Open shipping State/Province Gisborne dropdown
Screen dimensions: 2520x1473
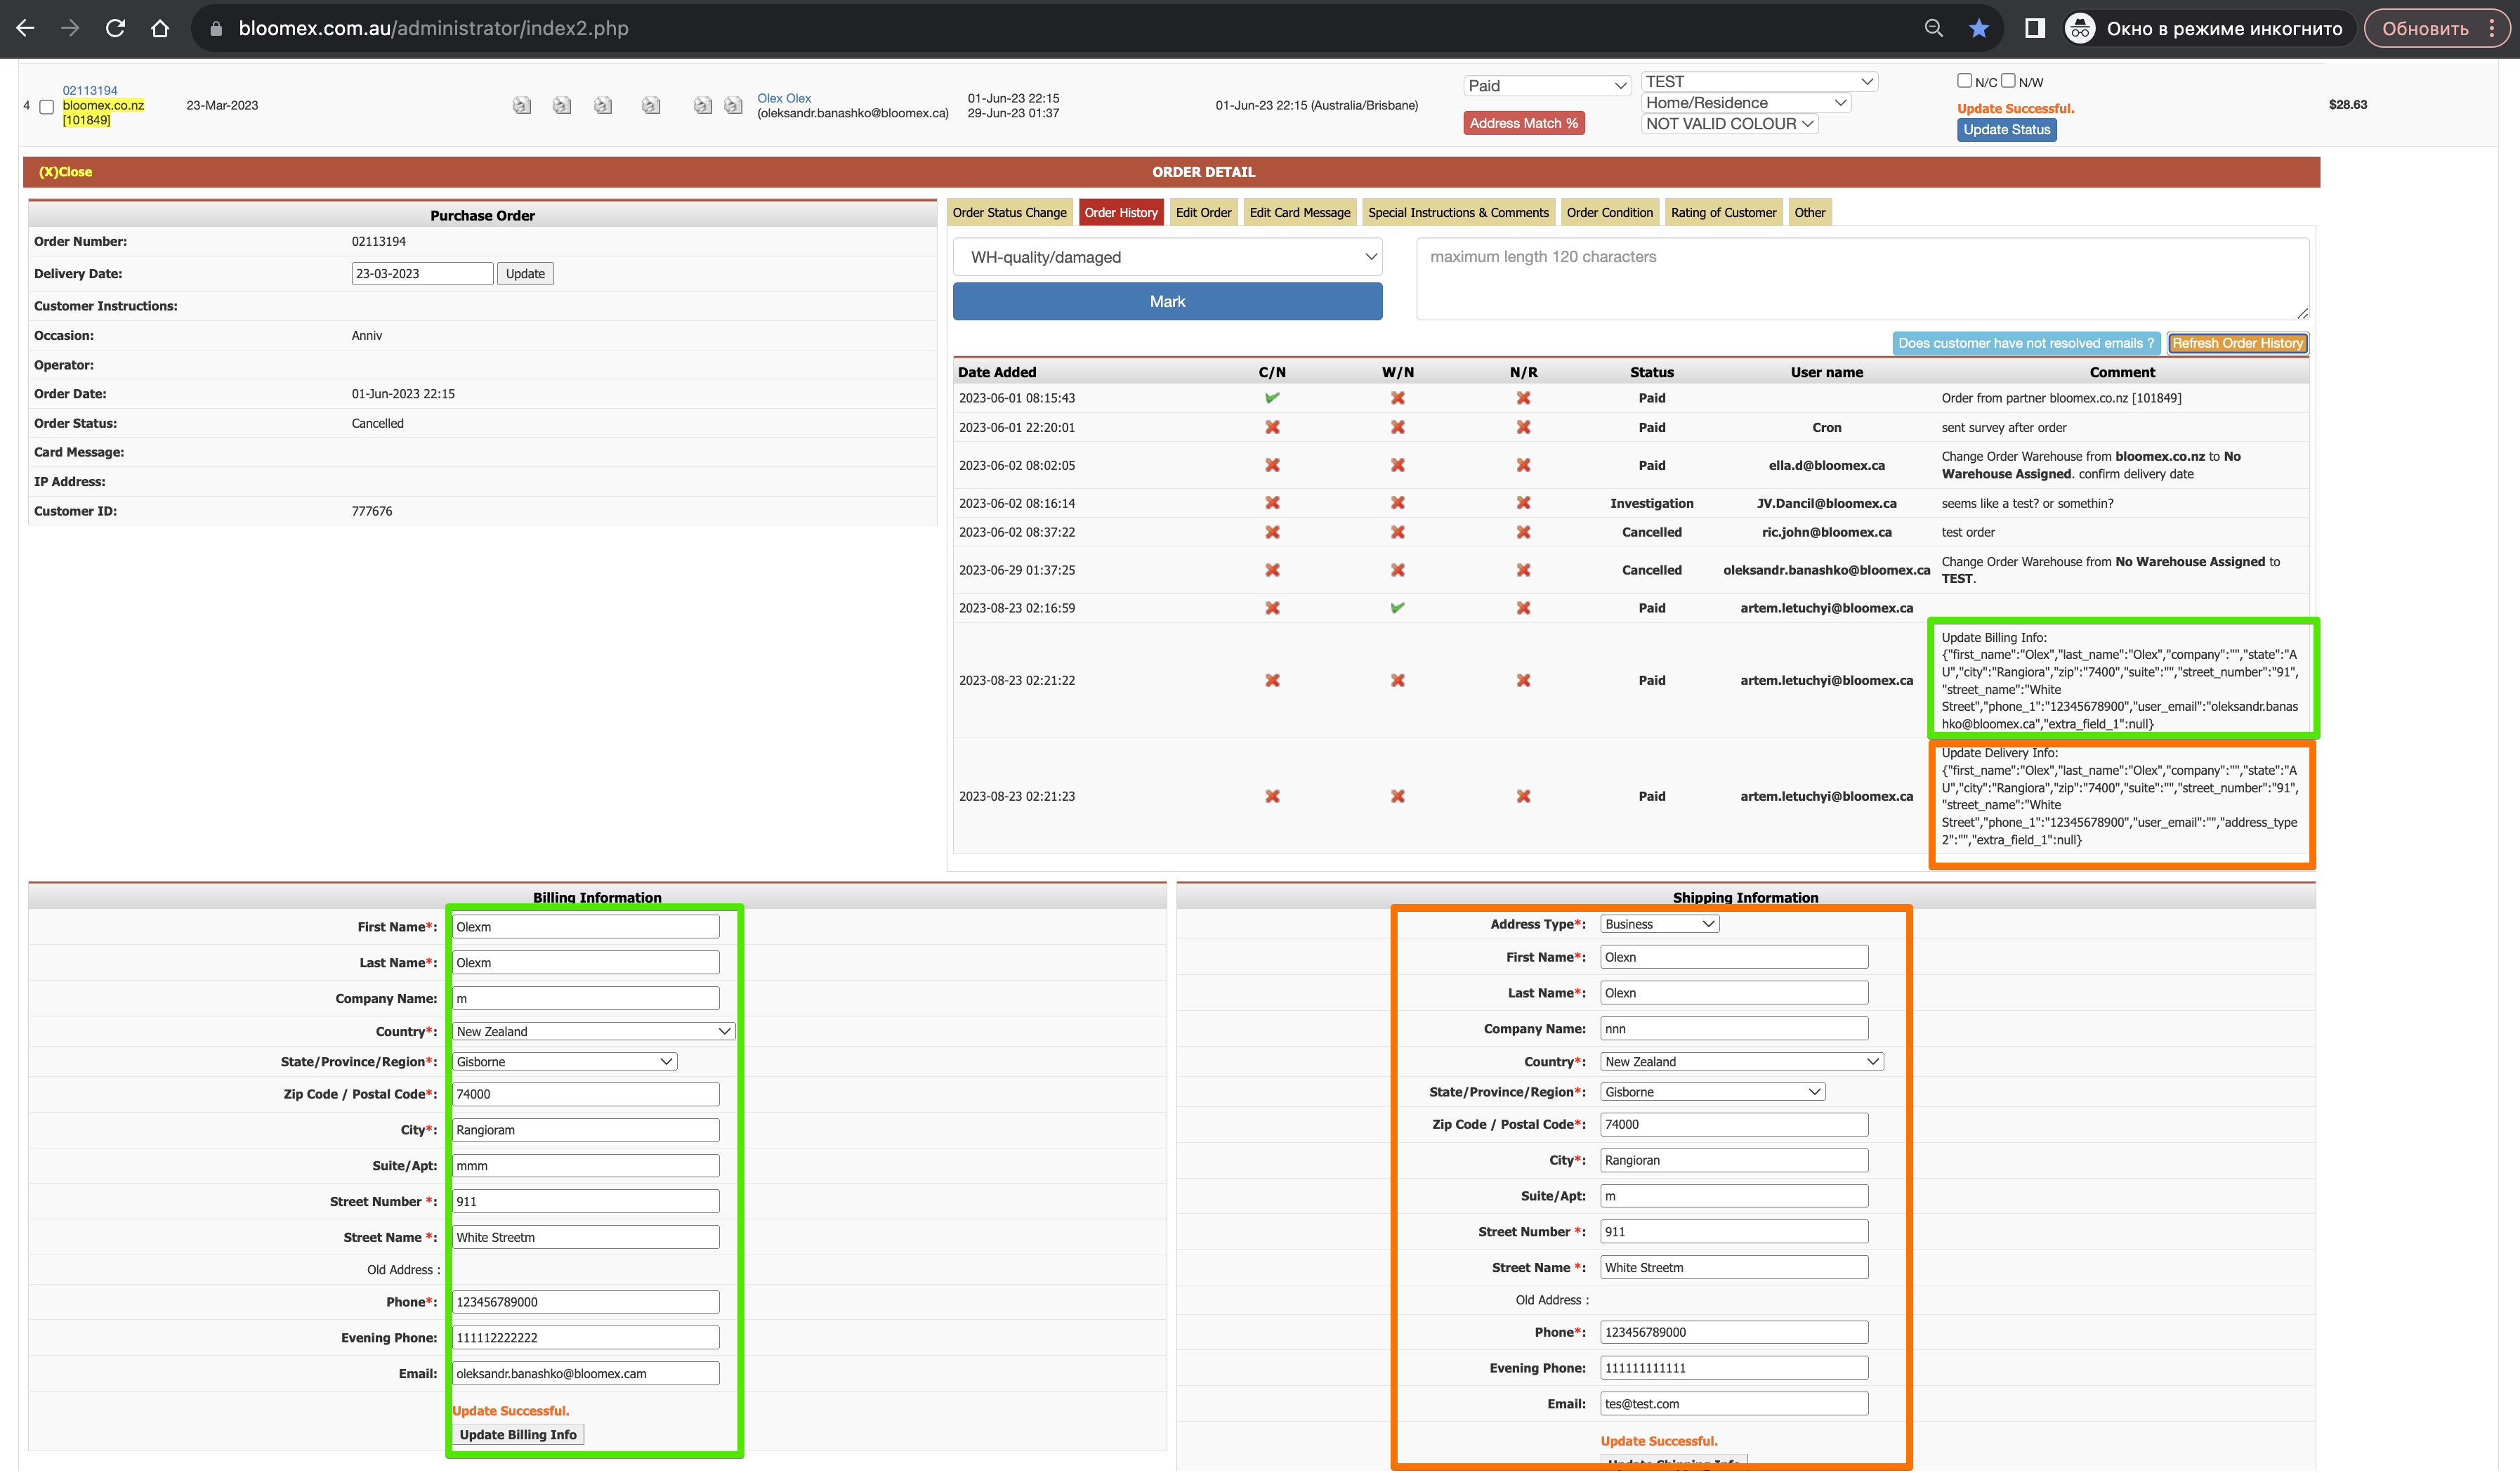coord(1713,1092)
